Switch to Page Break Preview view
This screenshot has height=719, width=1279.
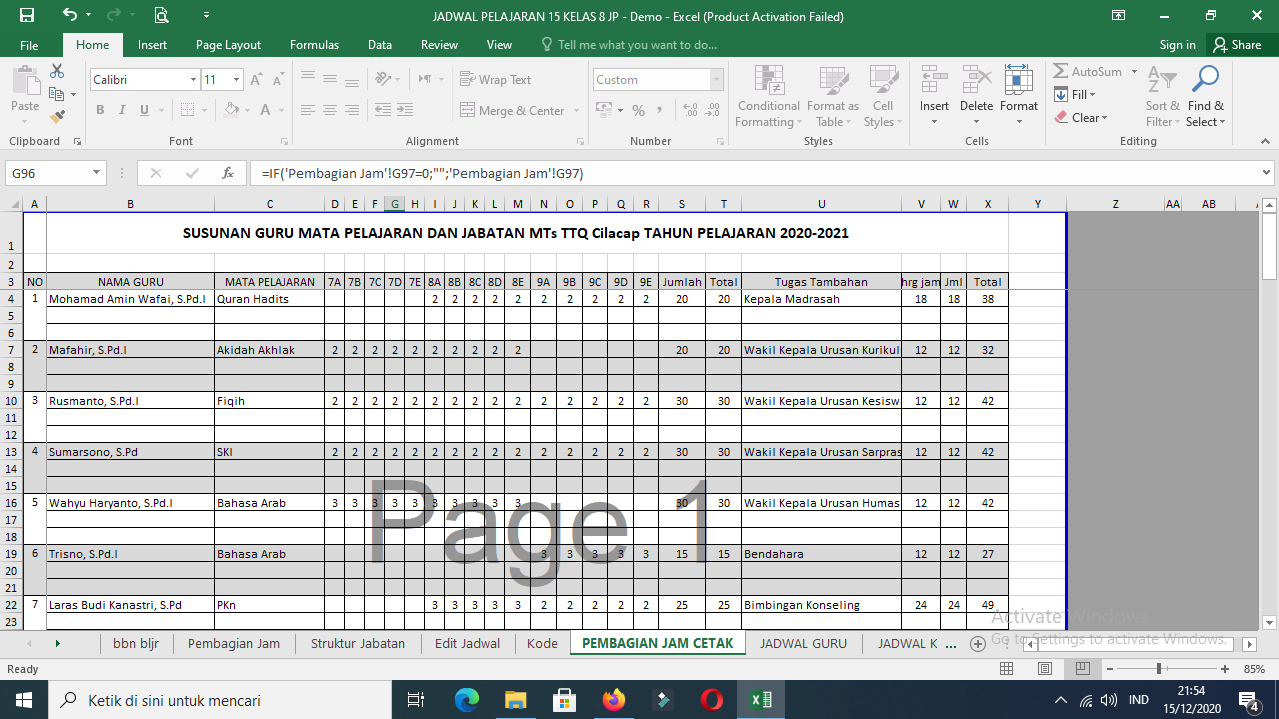[1081, 668]
